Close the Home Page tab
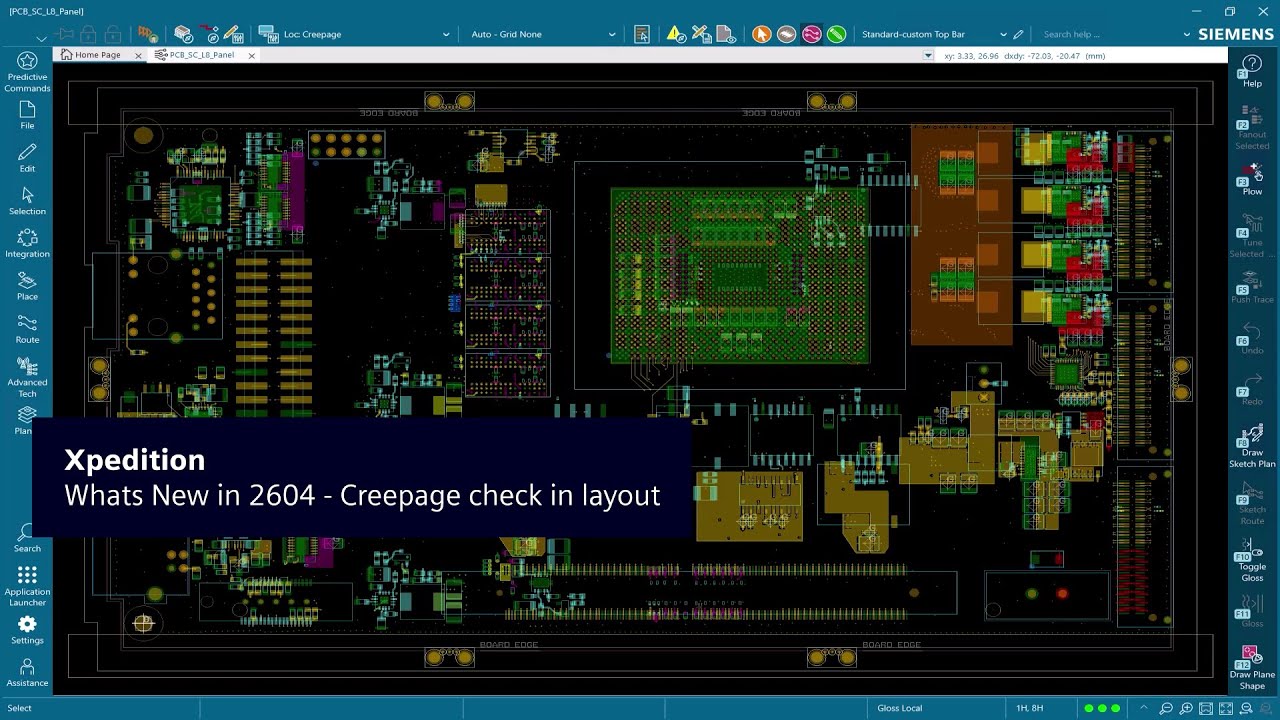Screen dimensions: 1280x720 point(138,55)
